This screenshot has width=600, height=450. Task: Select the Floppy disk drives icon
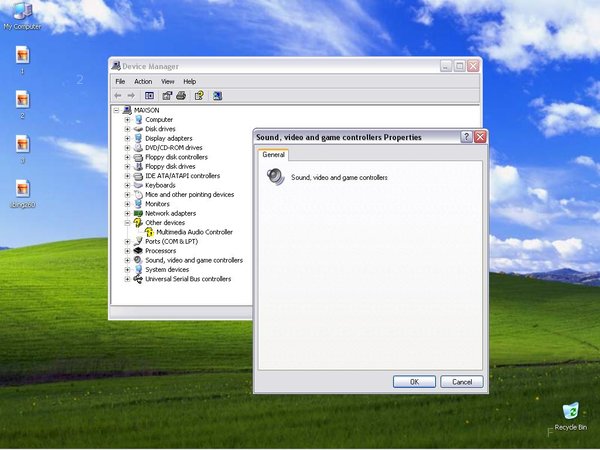point(139,166)
